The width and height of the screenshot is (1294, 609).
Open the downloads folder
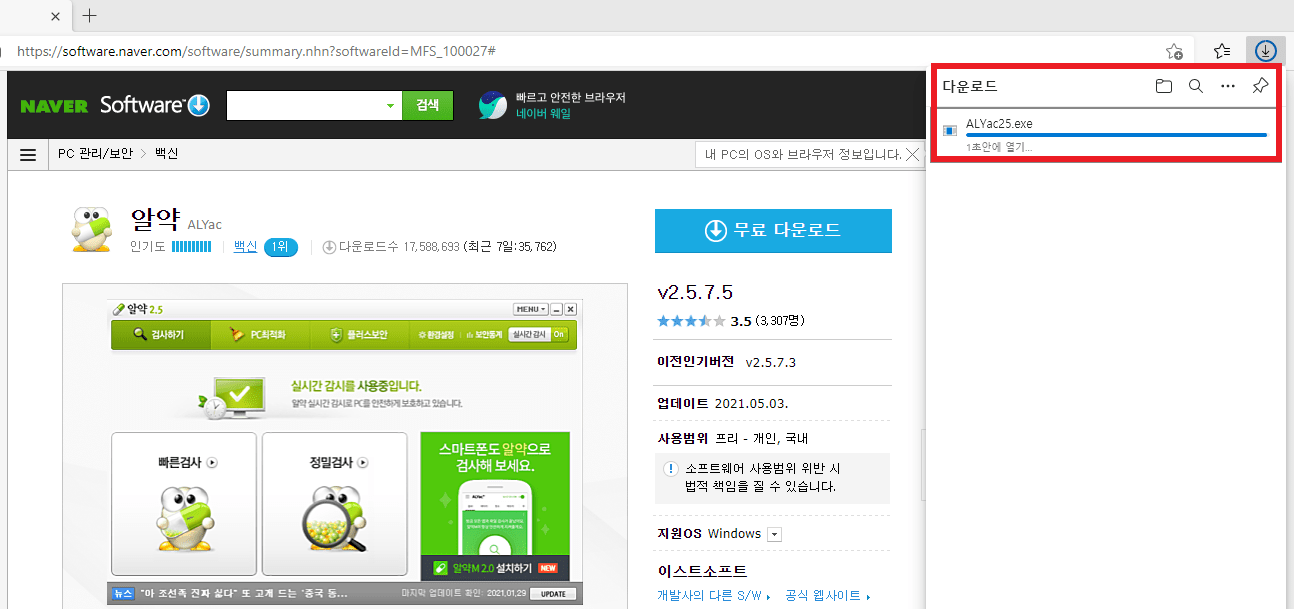point(1164,87)
